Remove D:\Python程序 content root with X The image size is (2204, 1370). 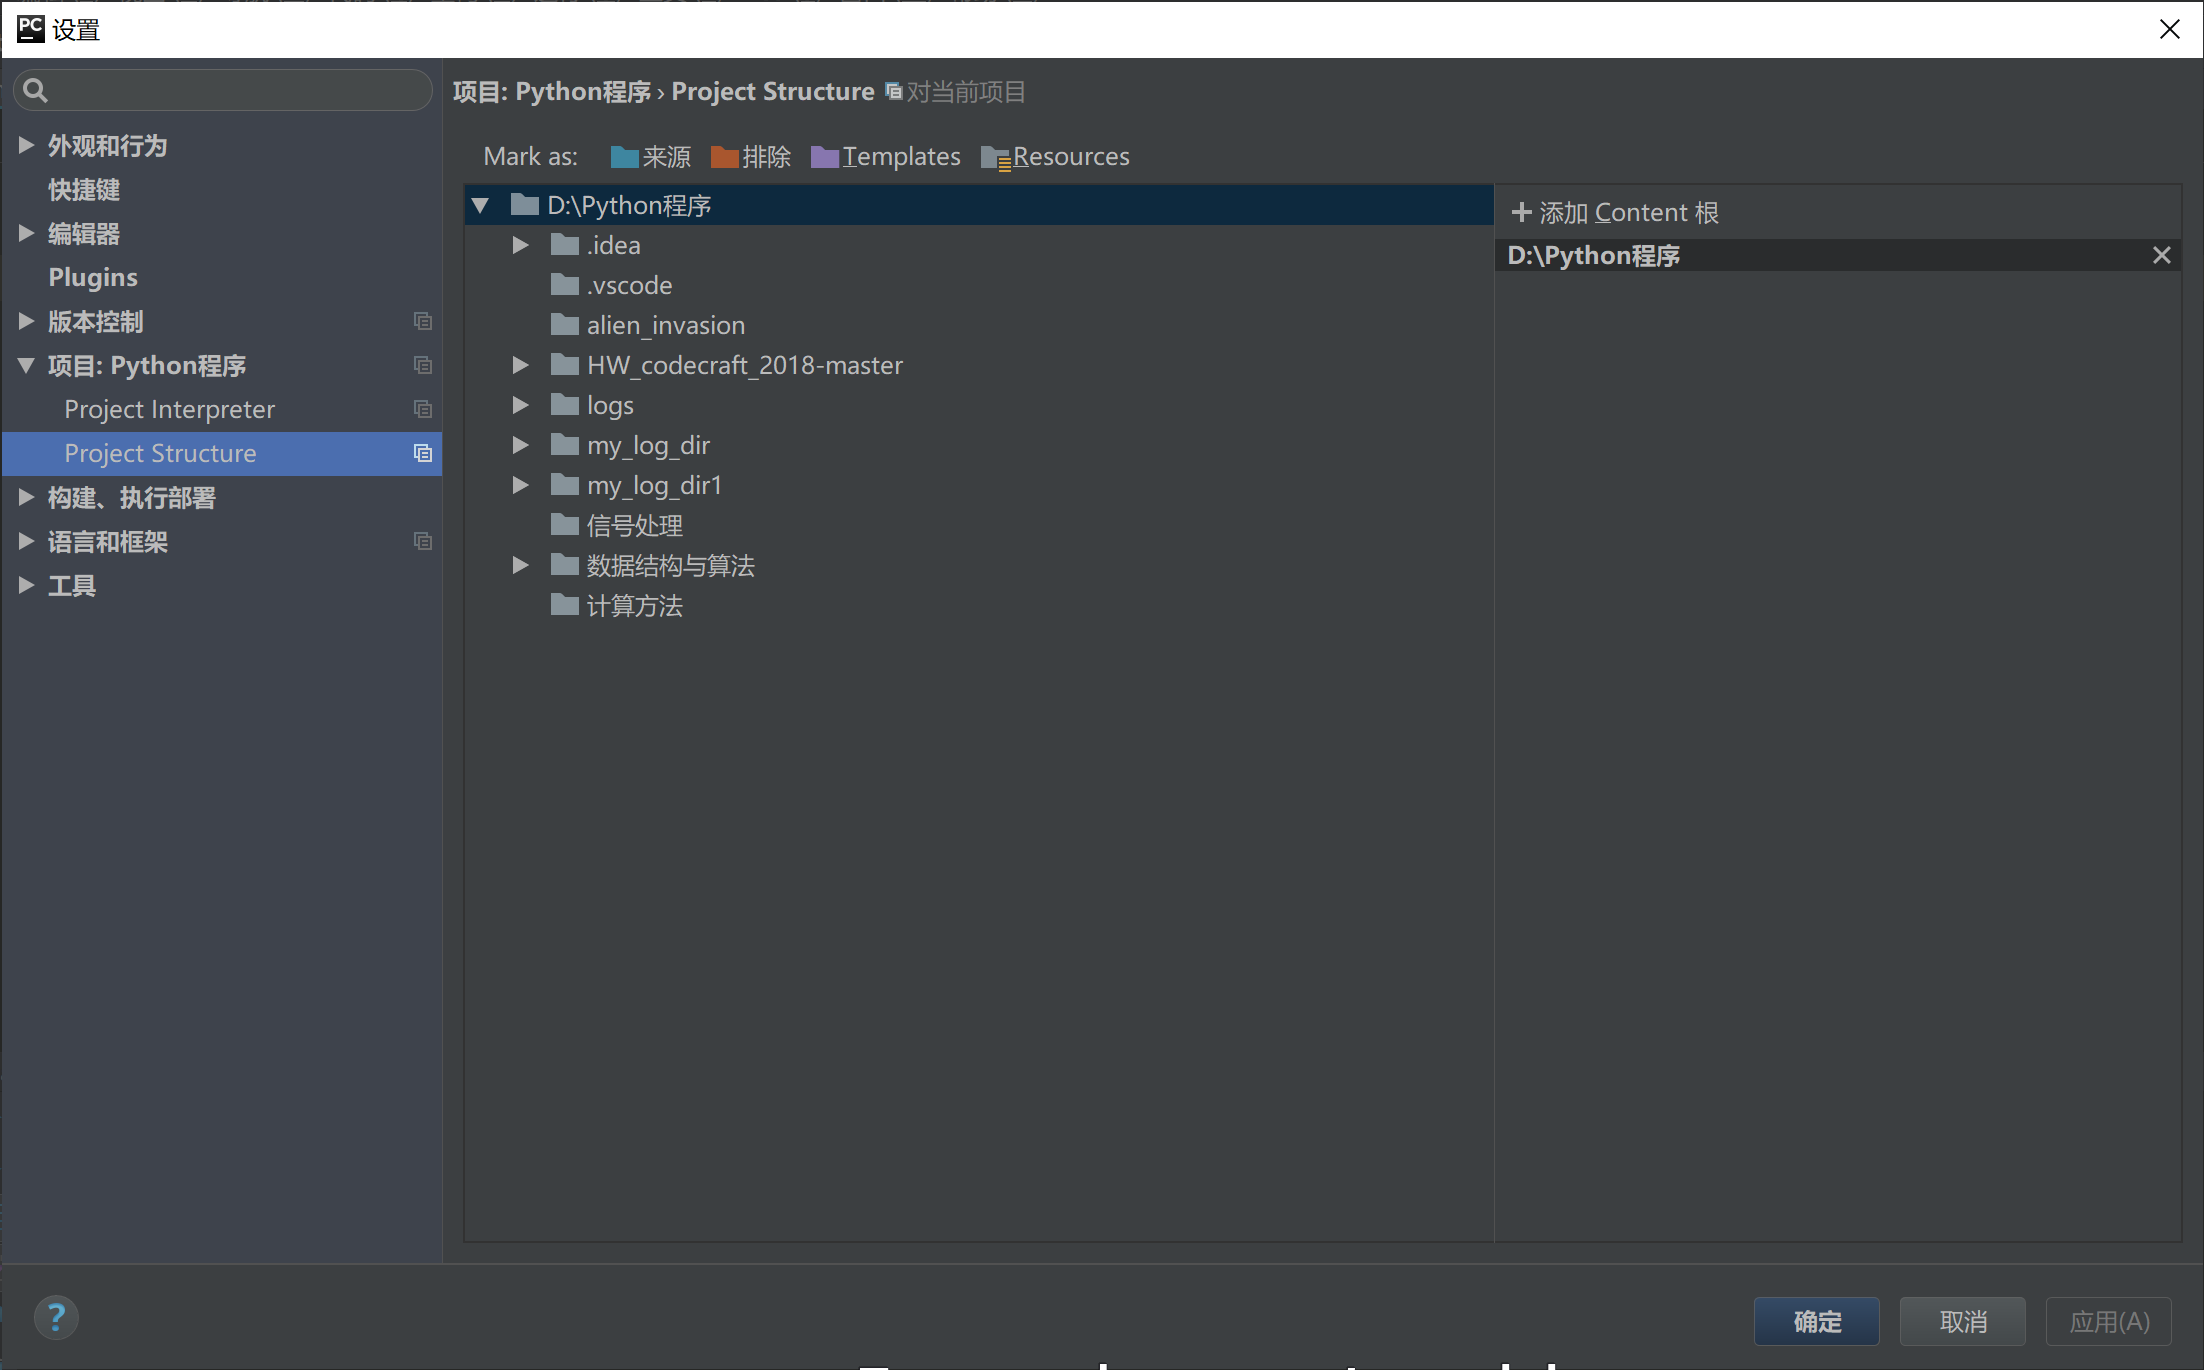2161,255
